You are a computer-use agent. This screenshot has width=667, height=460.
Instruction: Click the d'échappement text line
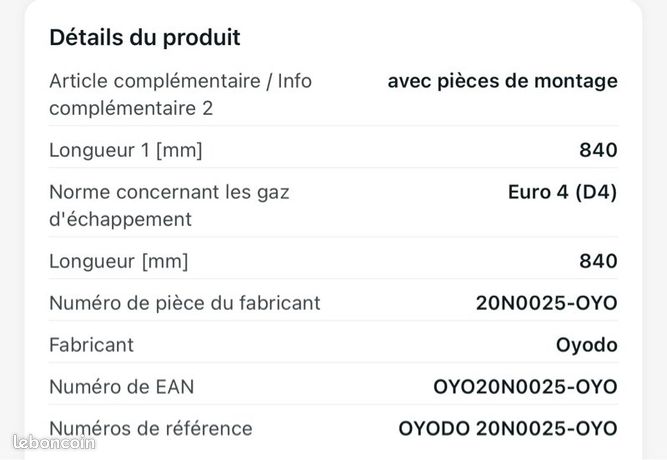tap(120, 220)
